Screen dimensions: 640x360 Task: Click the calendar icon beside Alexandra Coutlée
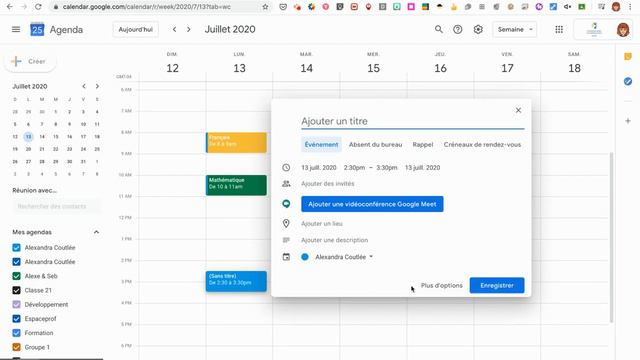(x=286, y=257)
